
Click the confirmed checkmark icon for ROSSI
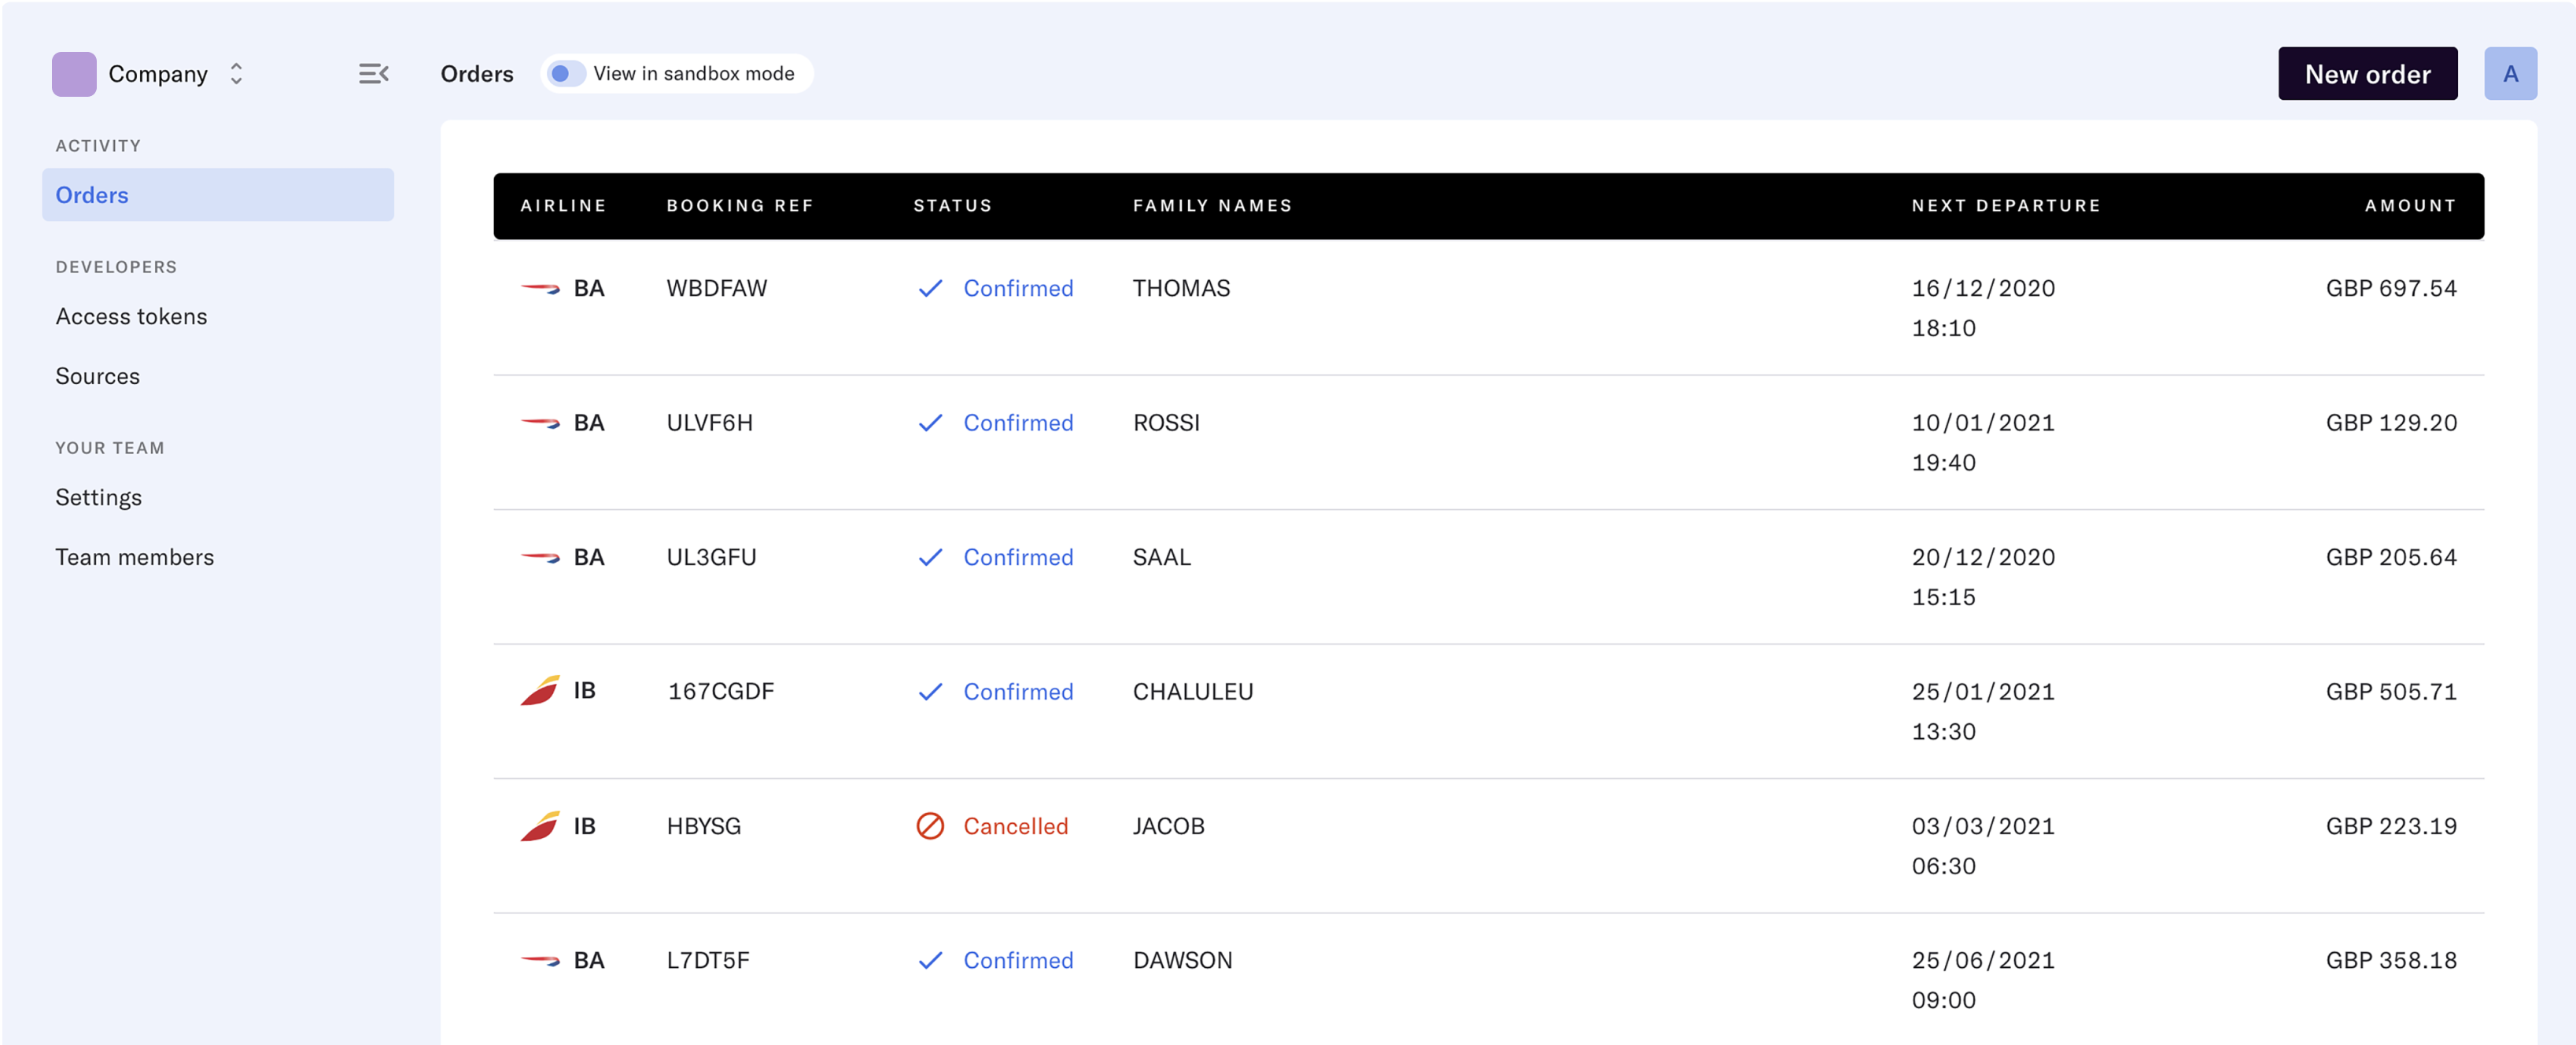[x=930, y=423]
